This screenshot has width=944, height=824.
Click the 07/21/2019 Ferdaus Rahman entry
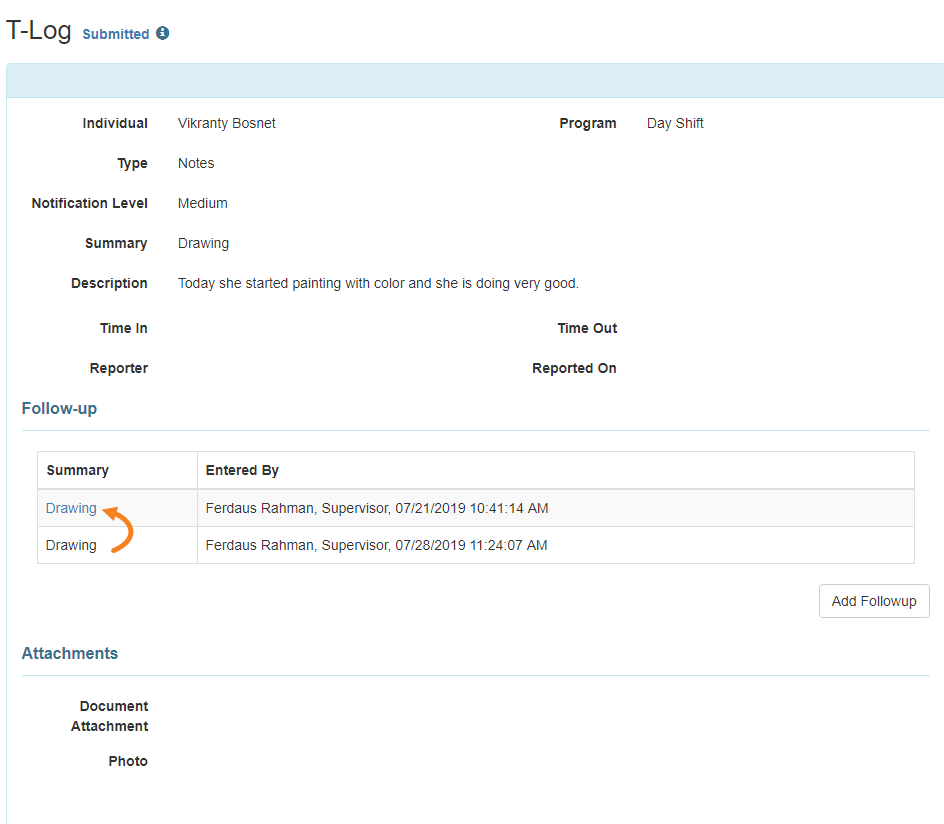click(x=377, y=508)
